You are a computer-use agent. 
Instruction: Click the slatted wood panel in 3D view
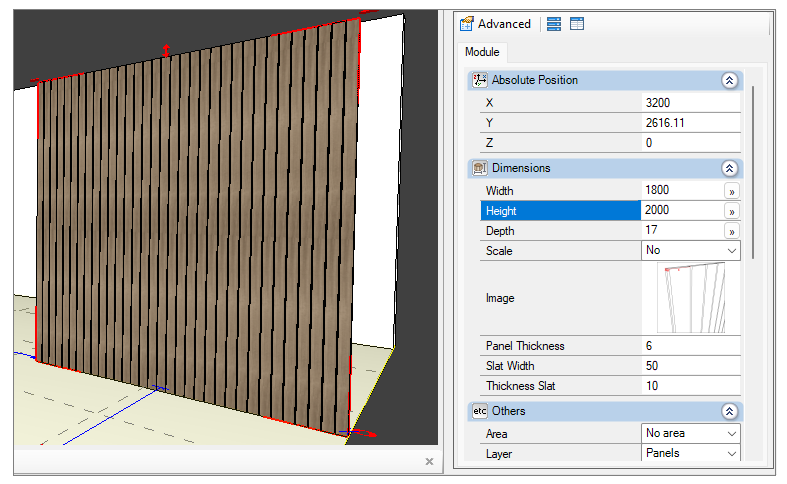pos(198,226)
